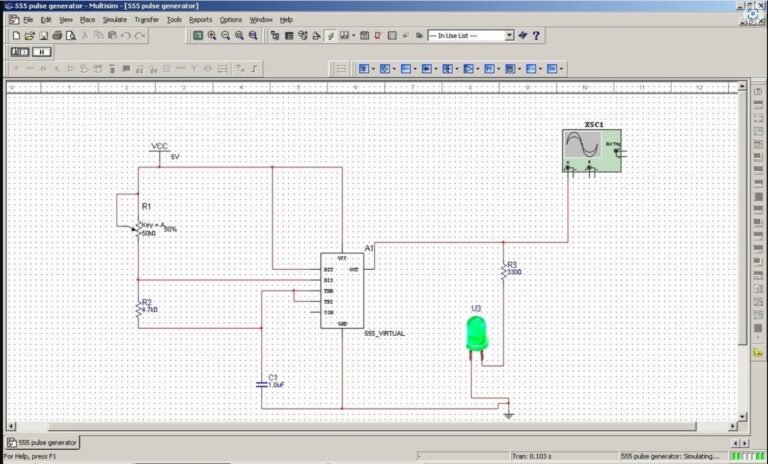
Task: Expand the first blue virtual component family dropdown
Action: point(373,69)
